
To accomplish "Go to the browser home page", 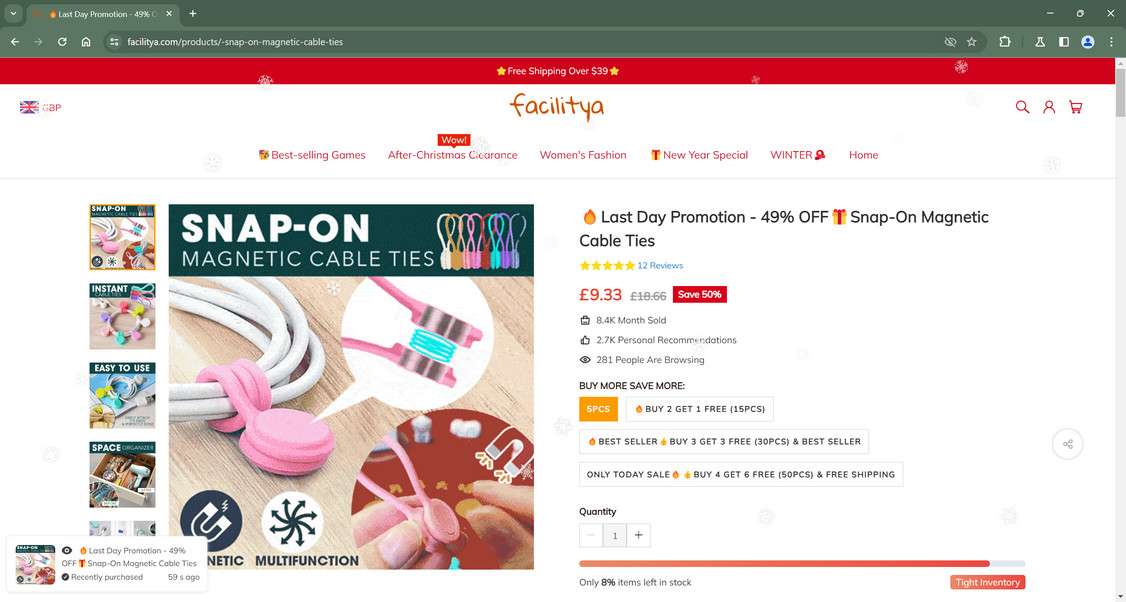I will pyautogui.click(x=86, y=42).
